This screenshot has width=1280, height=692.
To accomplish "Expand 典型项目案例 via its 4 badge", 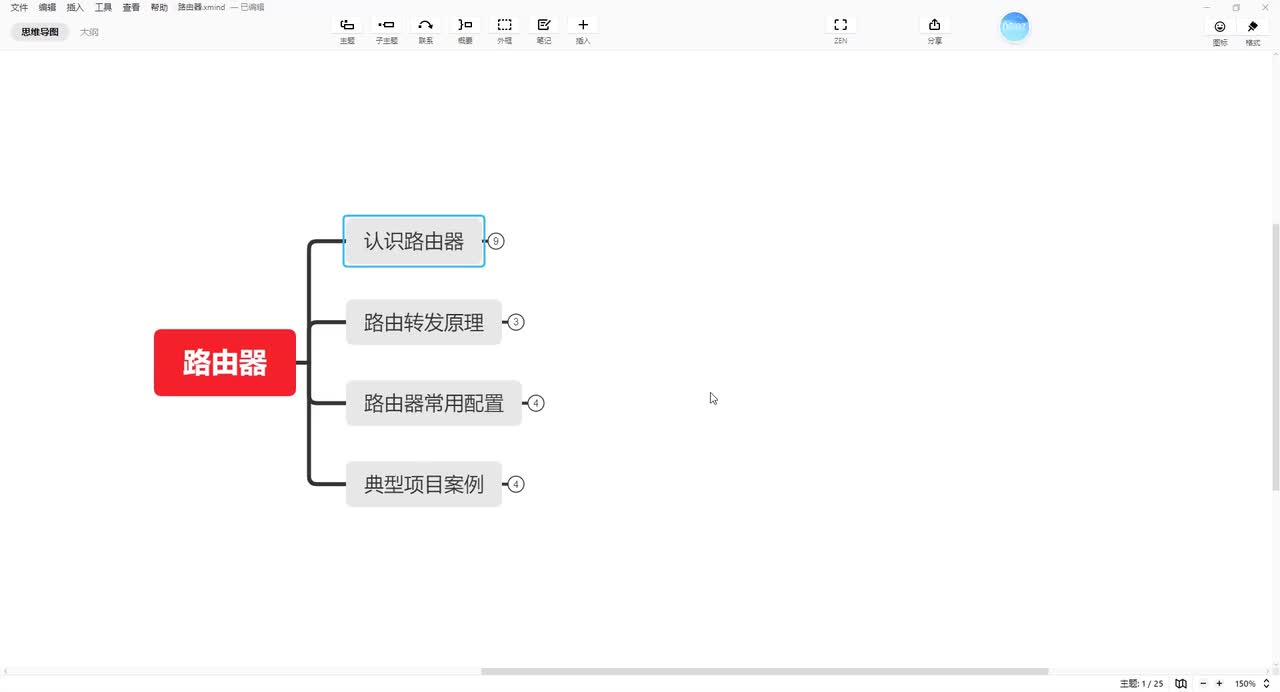I will click(516, 484).
